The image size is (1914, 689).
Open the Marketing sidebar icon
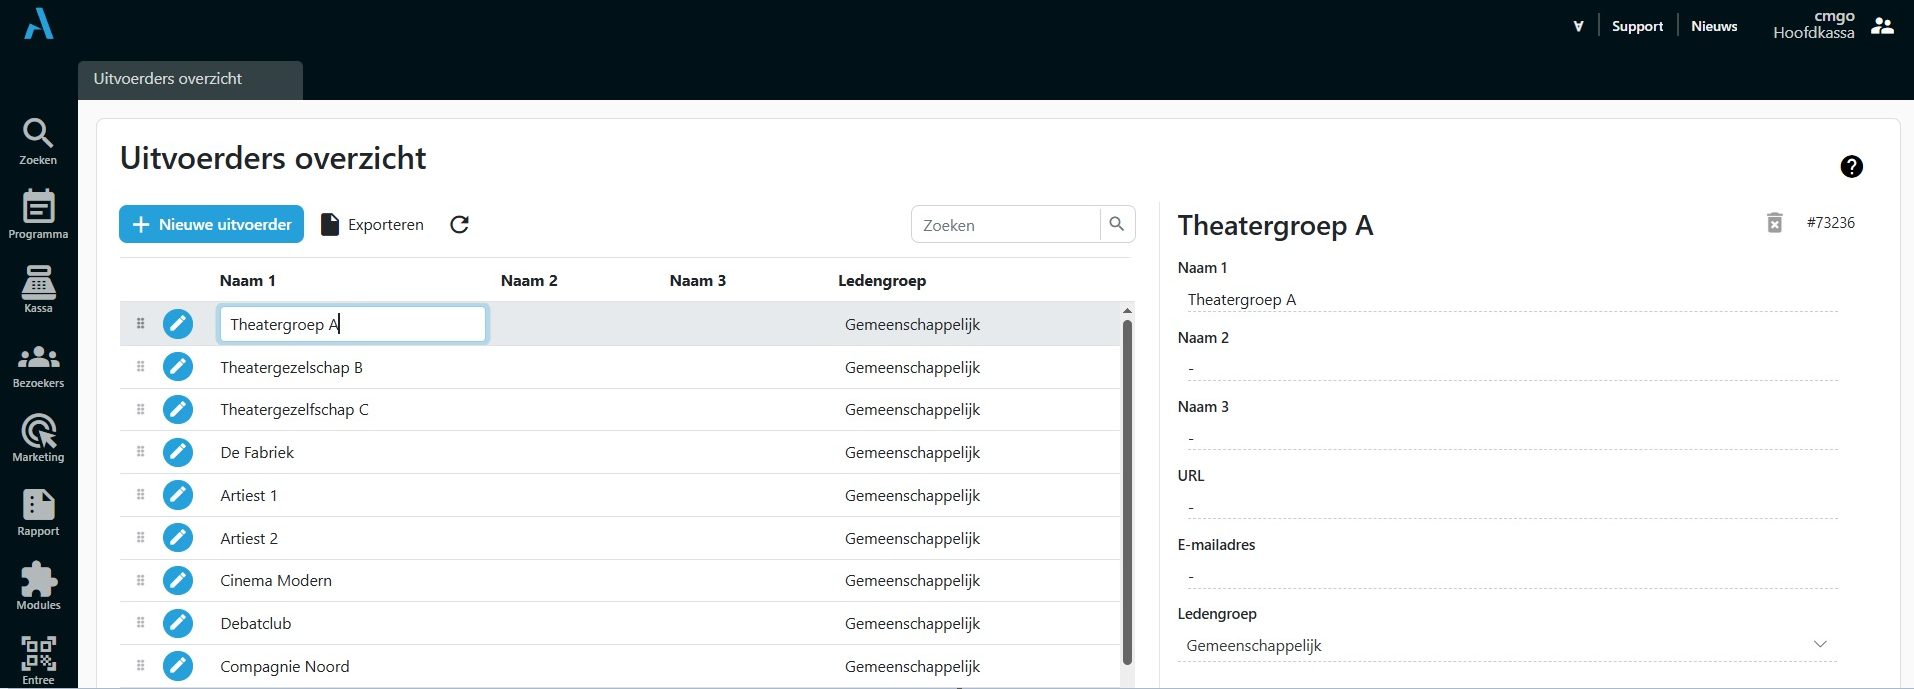coord(38,439)
